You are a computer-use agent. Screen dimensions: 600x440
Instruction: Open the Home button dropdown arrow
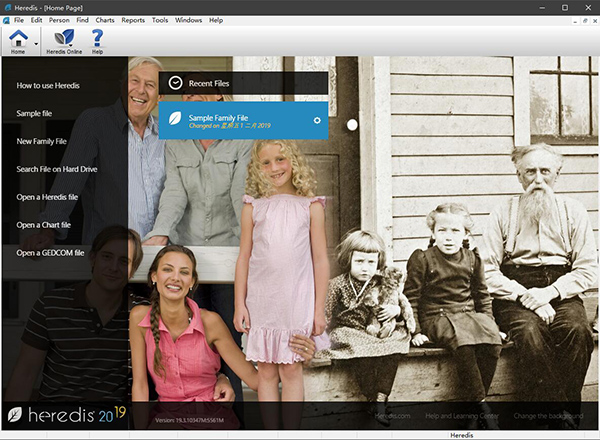36,44
